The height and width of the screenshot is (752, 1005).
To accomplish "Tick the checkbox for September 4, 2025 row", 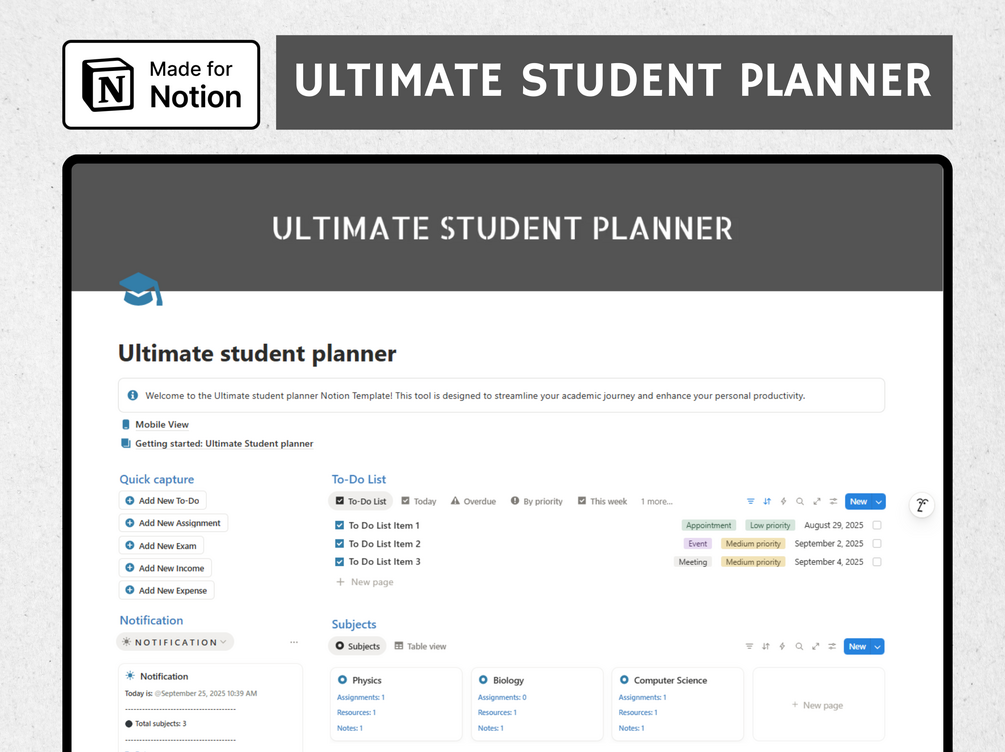I will coord(877,562).
